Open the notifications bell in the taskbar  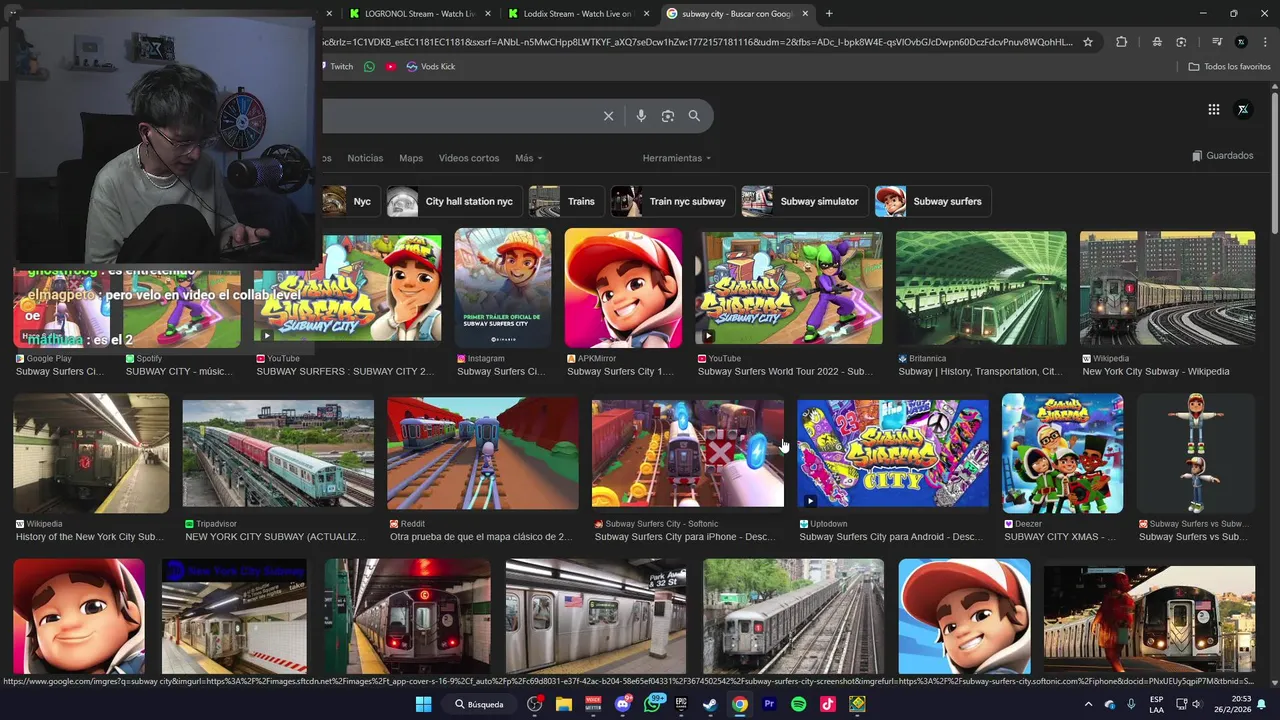[x=1261, y=704]
